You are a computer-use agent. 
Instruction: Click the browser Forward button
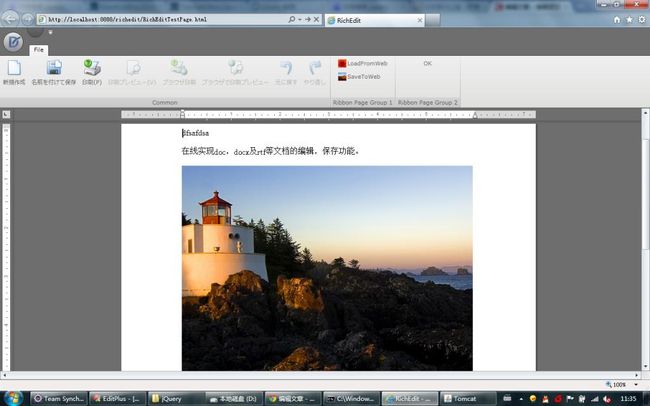27,19
